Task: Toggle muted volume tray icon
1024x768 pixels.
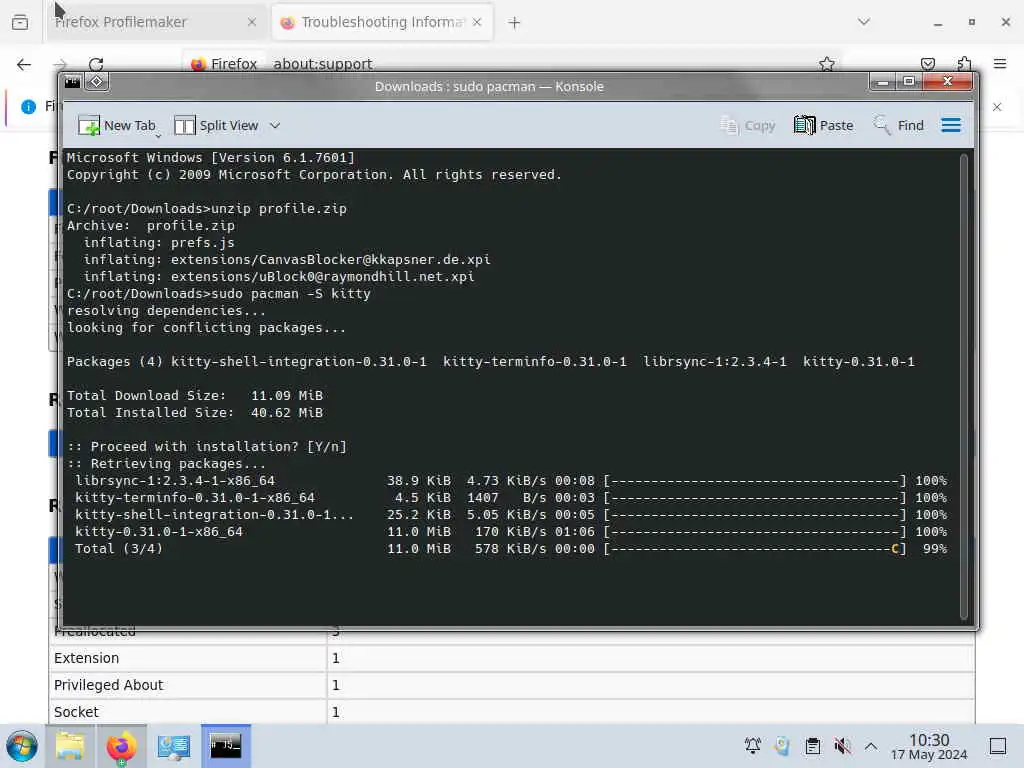Action: (x=842, y=746)
